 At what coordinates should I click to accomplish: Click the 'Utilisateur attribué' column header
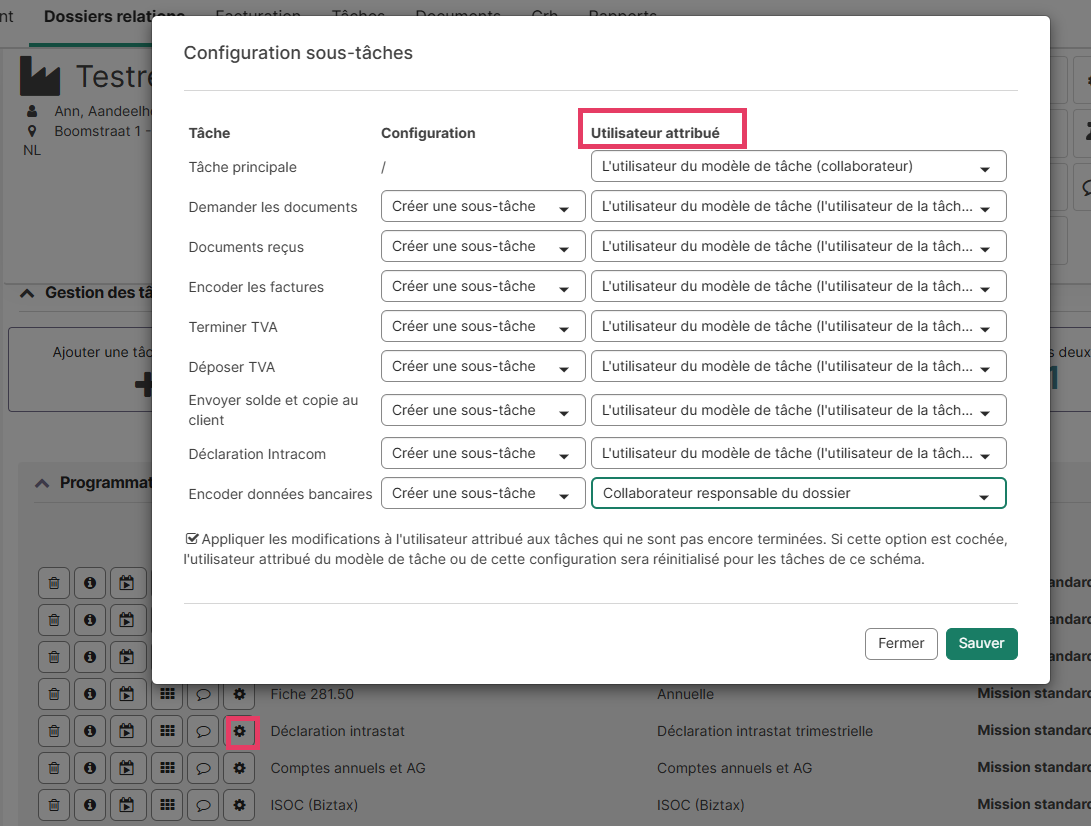655,133
